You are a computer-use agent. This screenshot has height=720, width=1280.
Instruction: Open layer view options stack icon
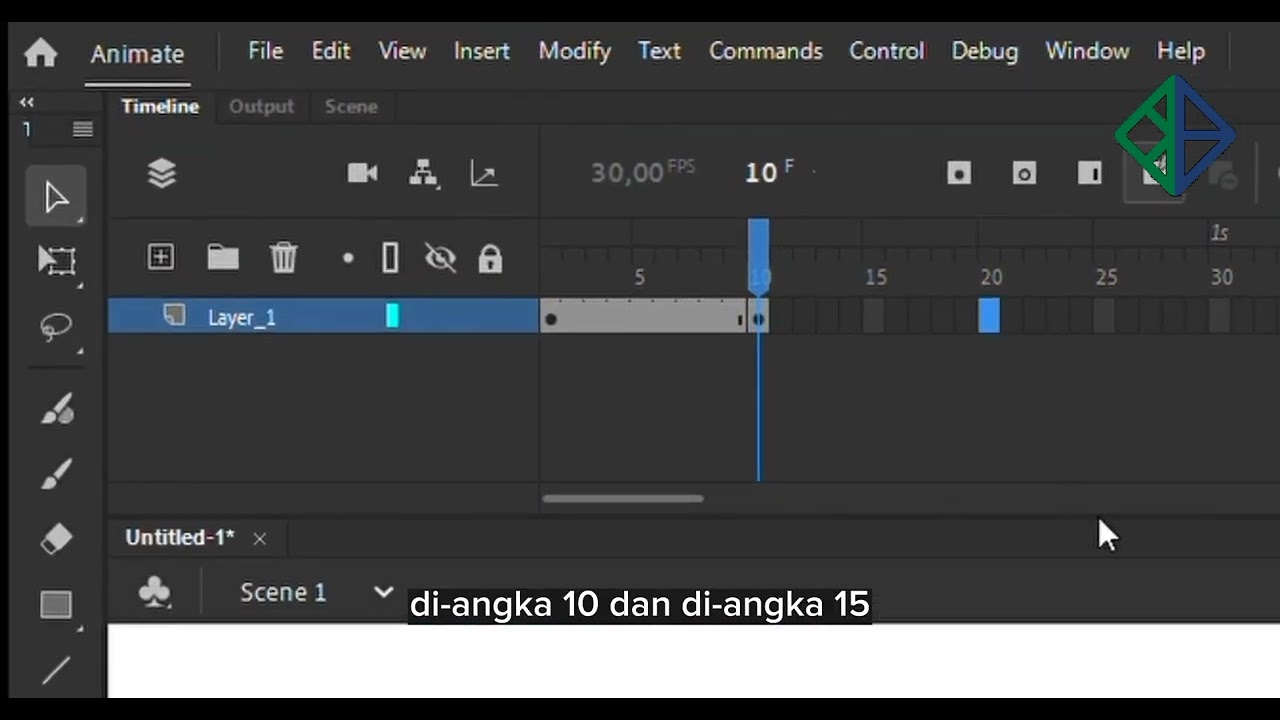162,174
